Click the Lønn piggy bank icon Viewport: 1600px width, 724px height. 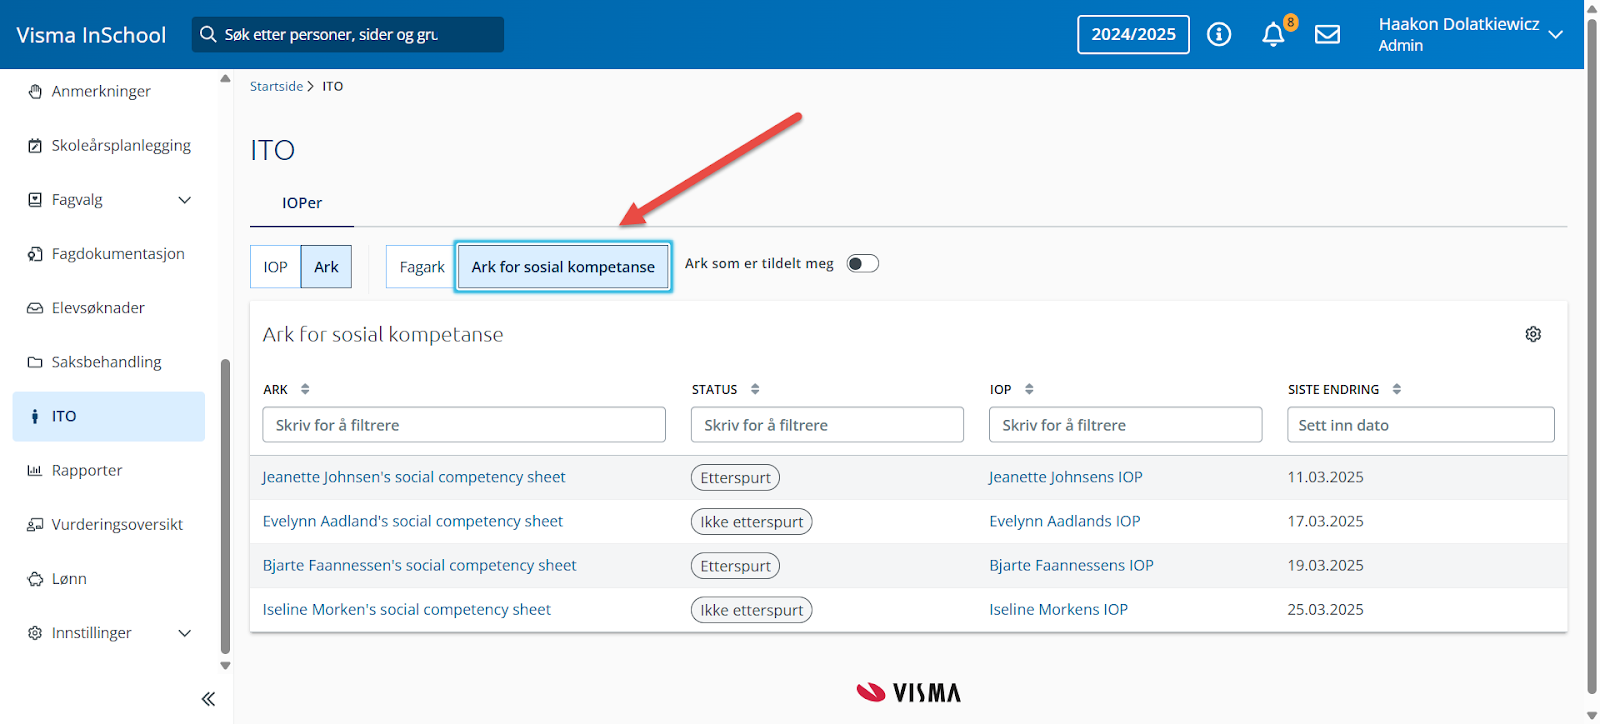point(35,579)
